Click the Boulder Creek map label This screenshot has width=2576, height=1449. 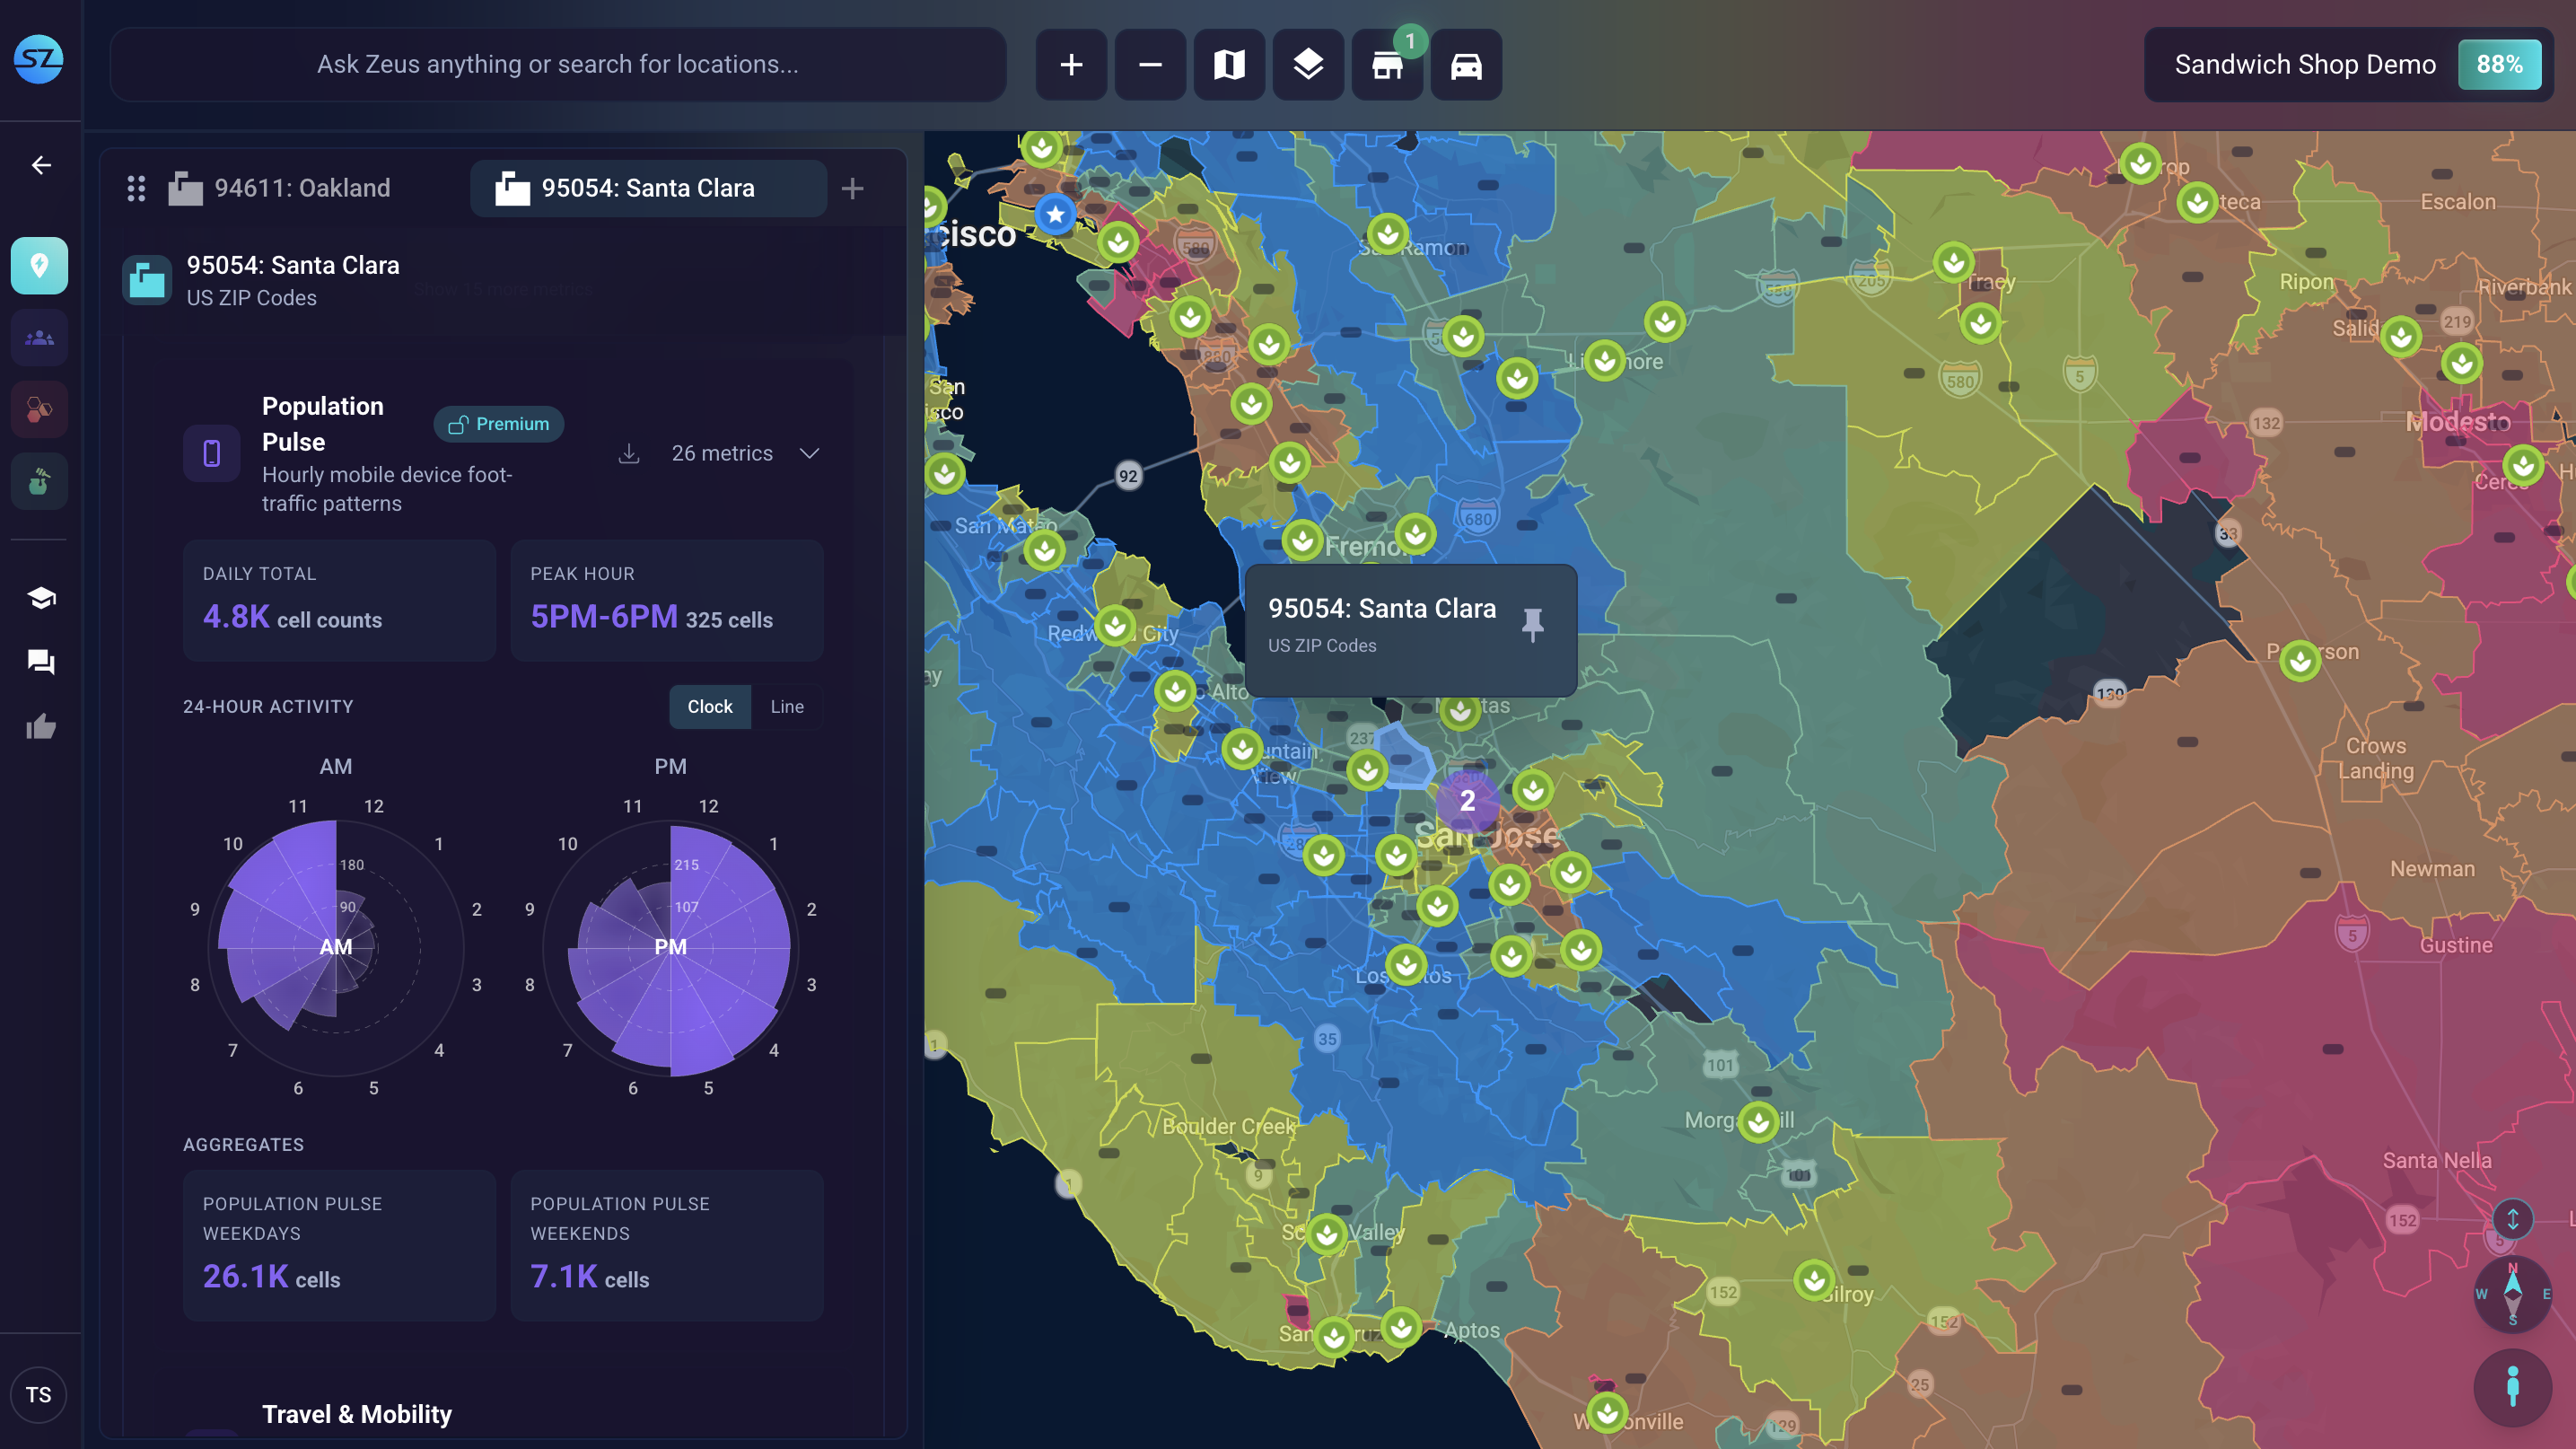point(1229,1127)
